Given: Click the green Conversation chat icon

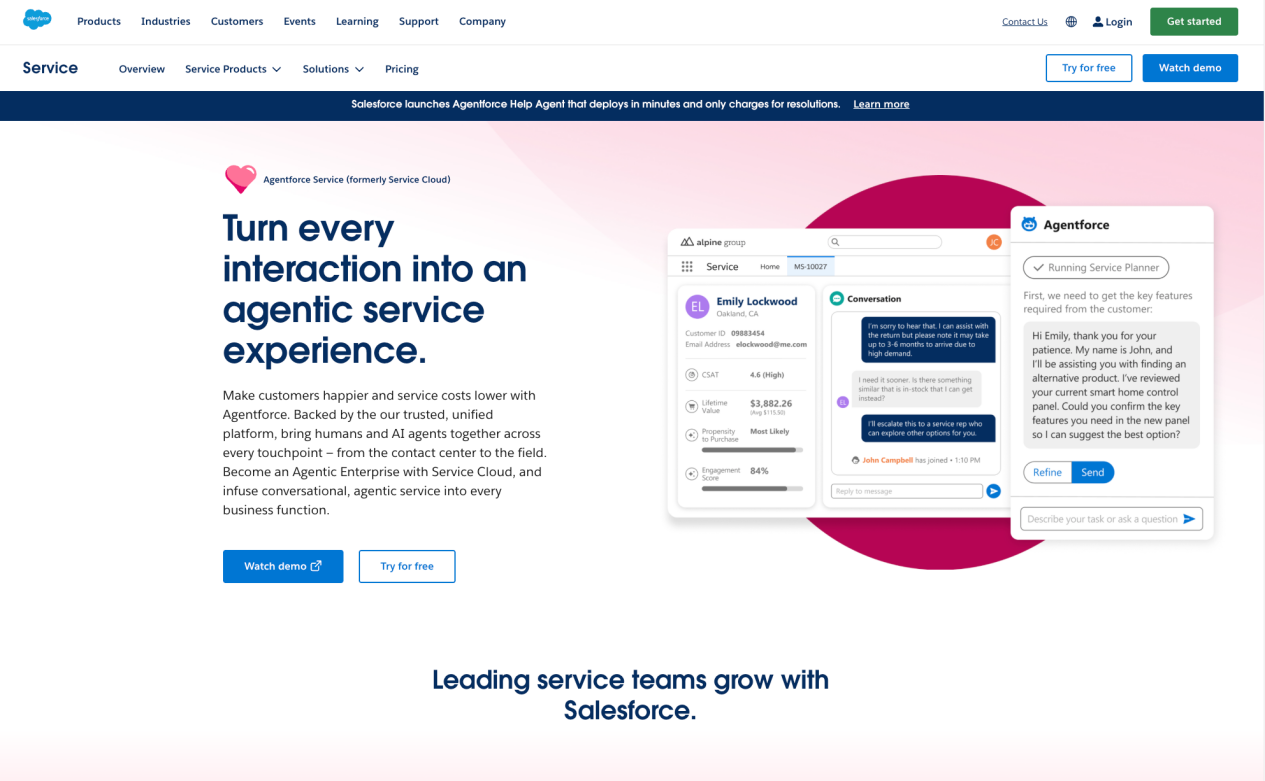Looking at the screenshot, I should point(837,298).
